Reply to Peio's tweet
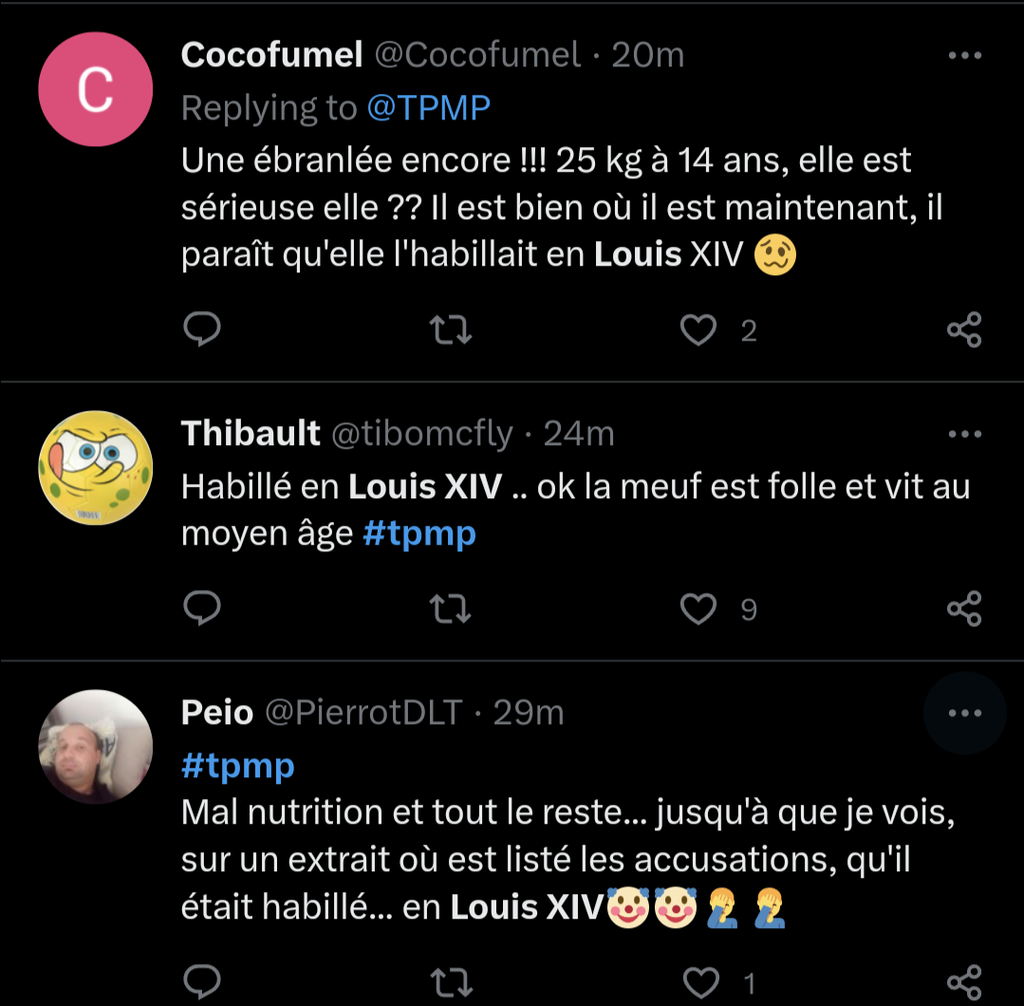 click(x=203, y=980)
